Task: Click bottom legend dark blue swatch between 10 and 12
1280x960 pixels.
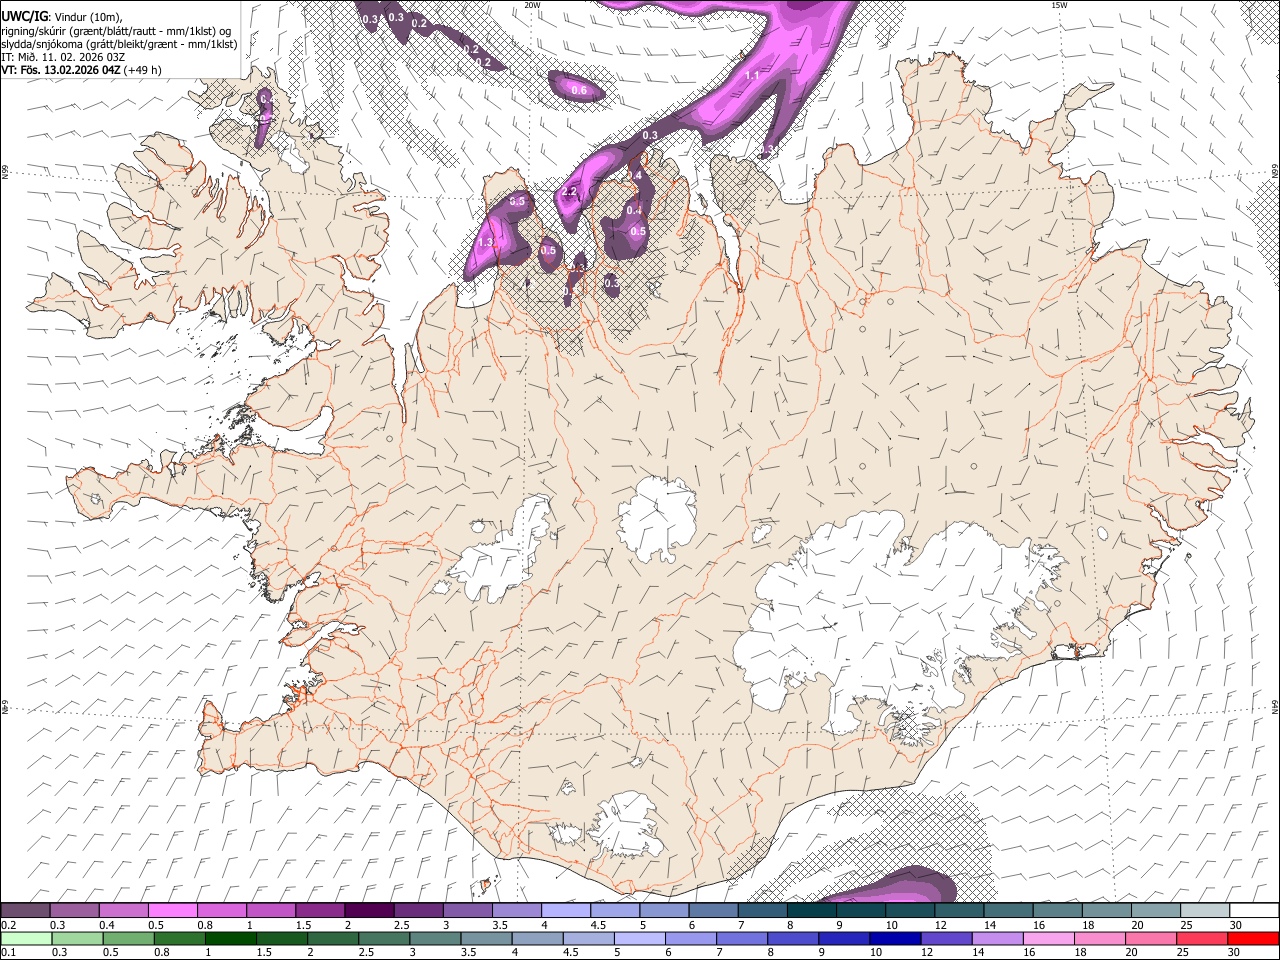Action: click(895, 939)
